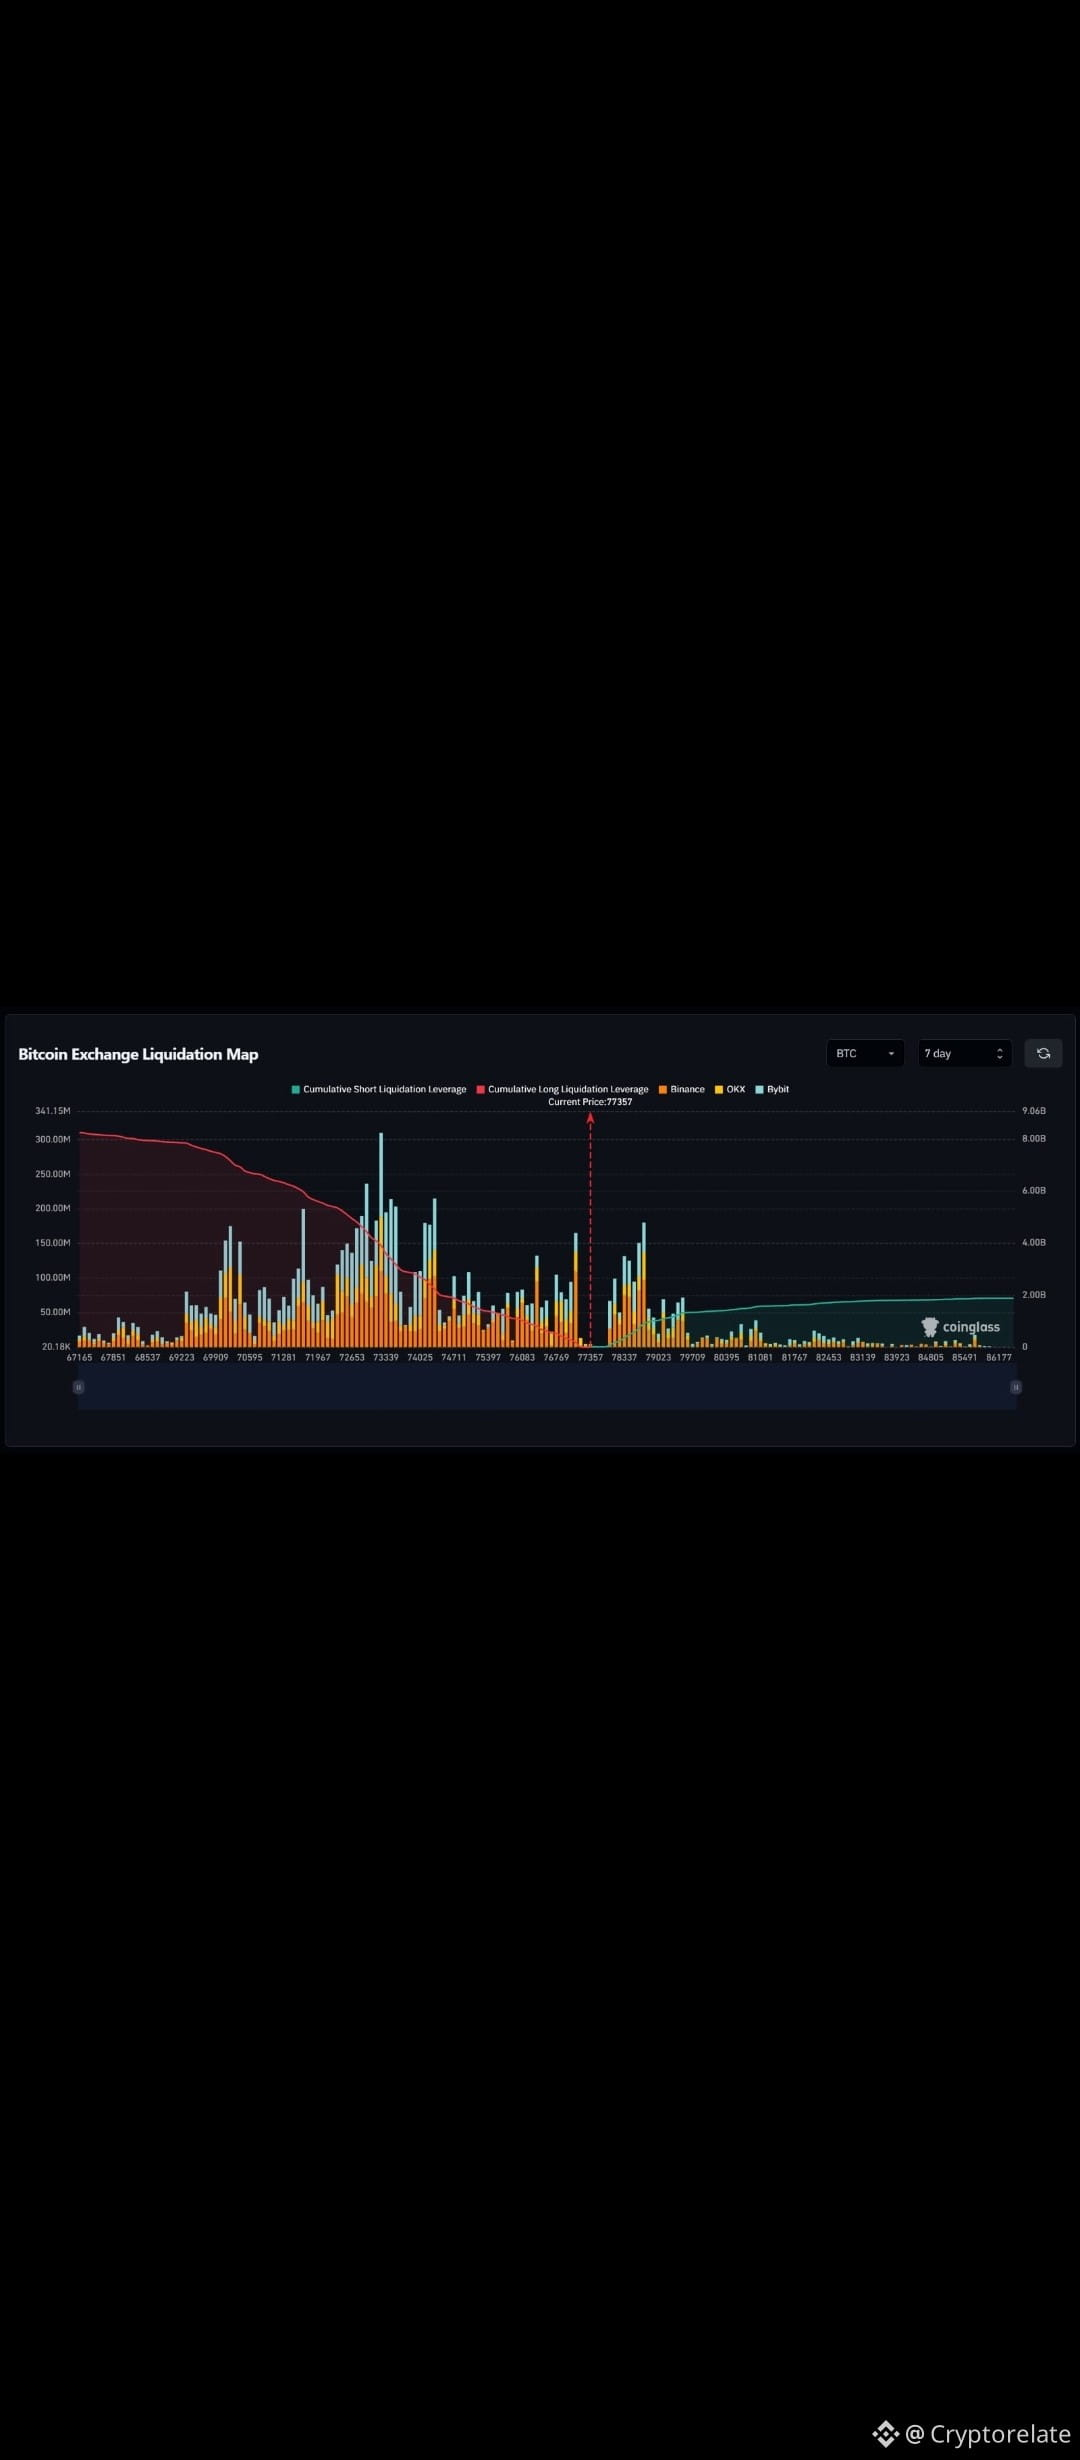1080x2460 pixels.
Task: Open the BTC coin dropdown
Action: coord(865,1053)
